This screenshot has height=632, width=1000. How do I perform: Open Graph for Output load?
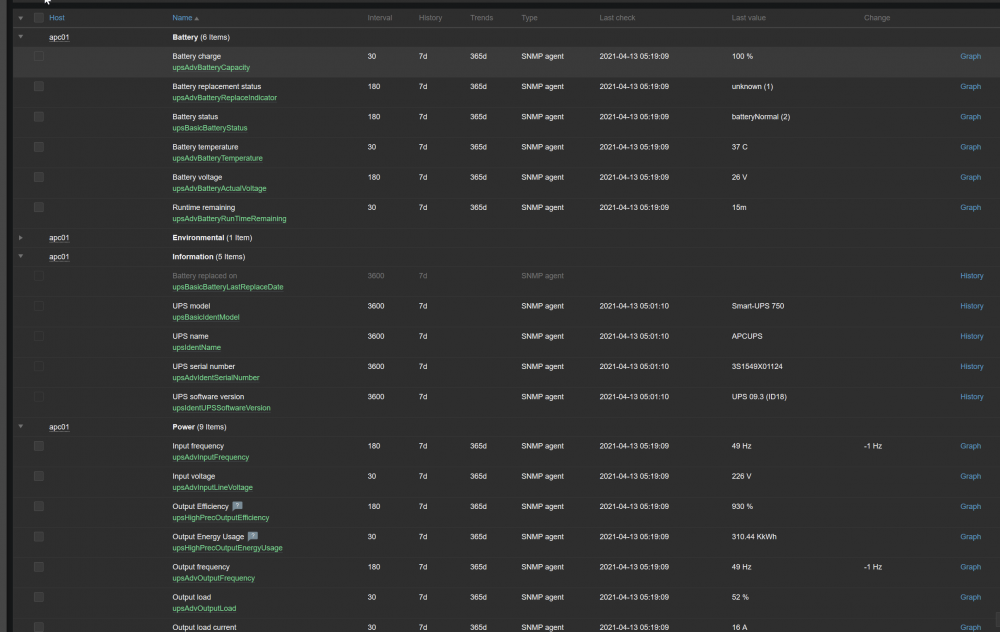970,597
